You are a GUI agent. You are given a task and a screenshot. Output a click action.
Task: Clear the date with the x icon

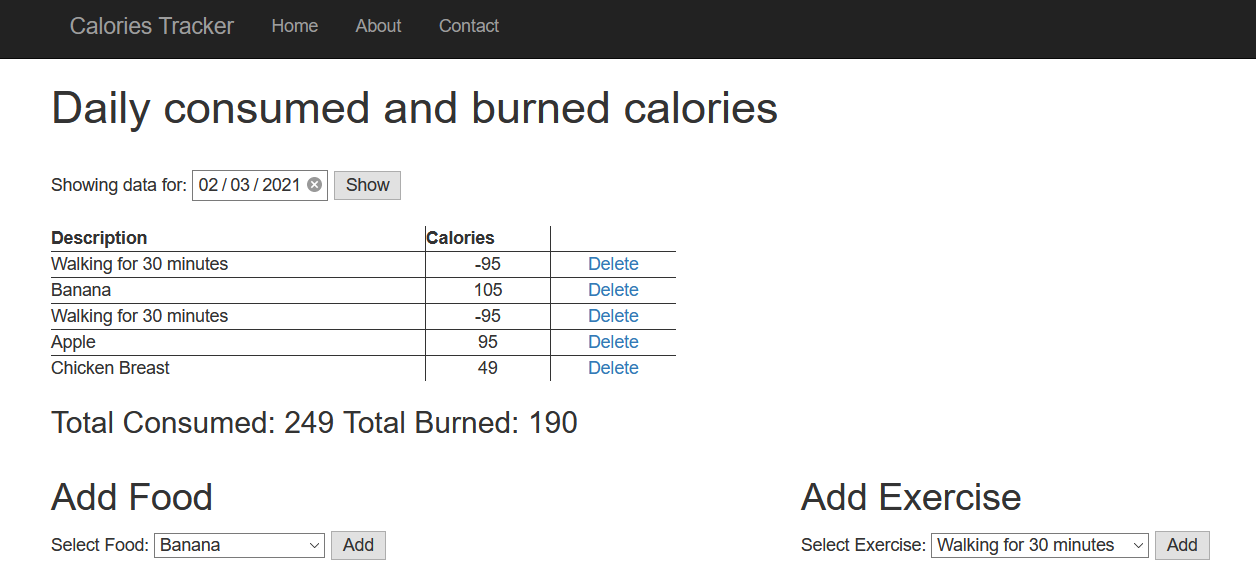tap(314, 185)
